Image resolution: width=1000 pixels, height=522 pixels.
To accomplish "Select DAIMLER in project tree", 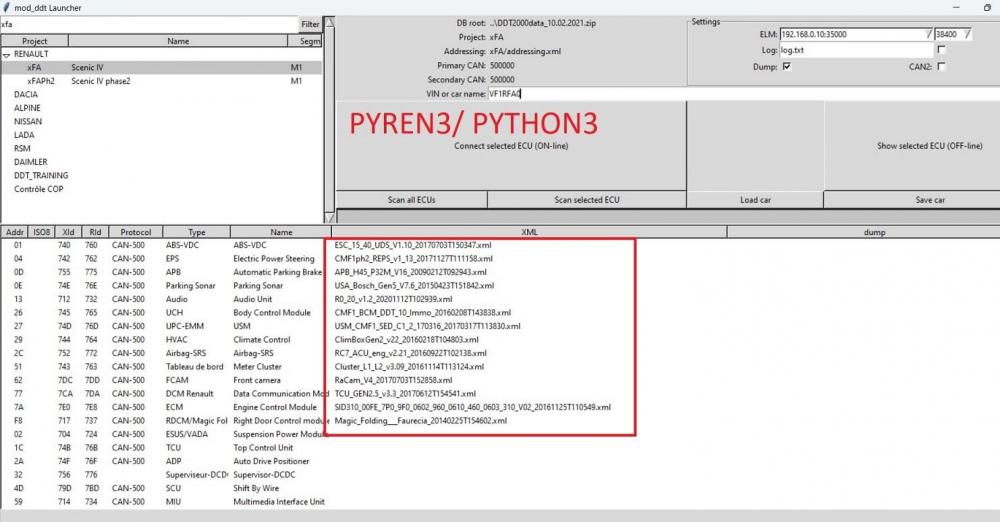I will click(31, 162).
